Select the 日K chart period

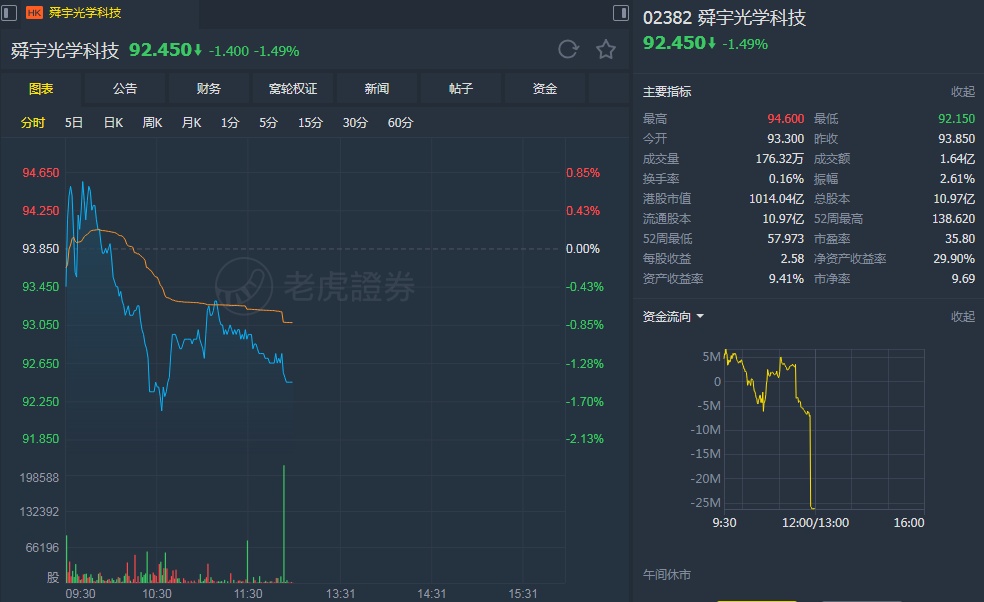[x=113, y=123]
